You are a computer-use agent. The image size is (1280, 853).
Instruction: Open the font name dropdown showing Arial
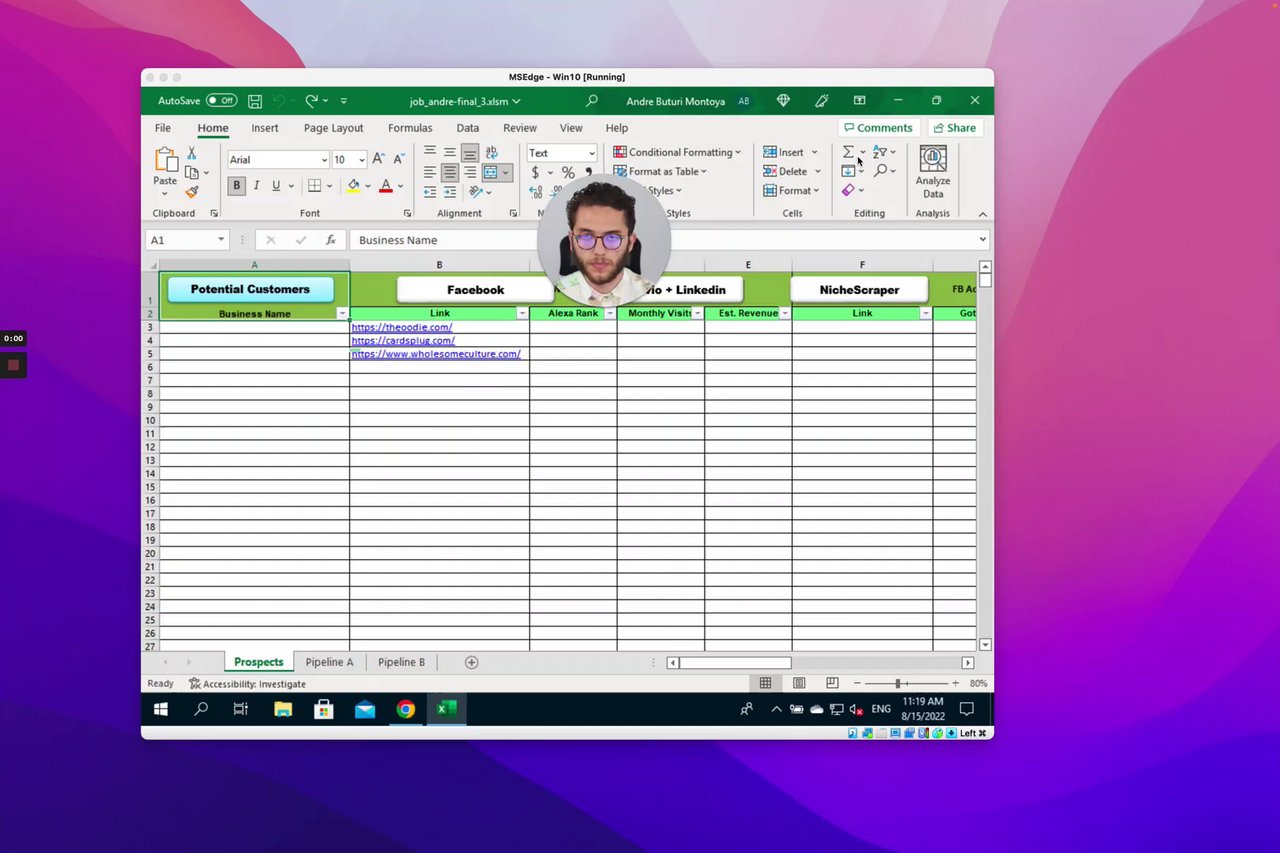(324, 160)
